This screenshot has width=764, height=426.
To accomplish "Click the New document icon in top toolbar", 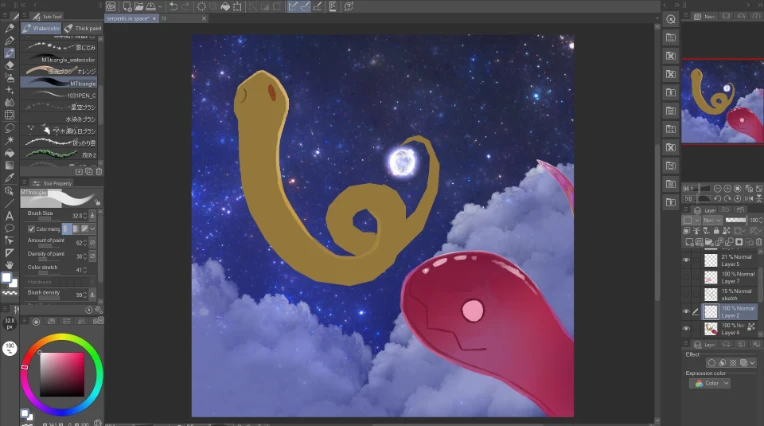I will pyautogui.click(x=127, y=6).
